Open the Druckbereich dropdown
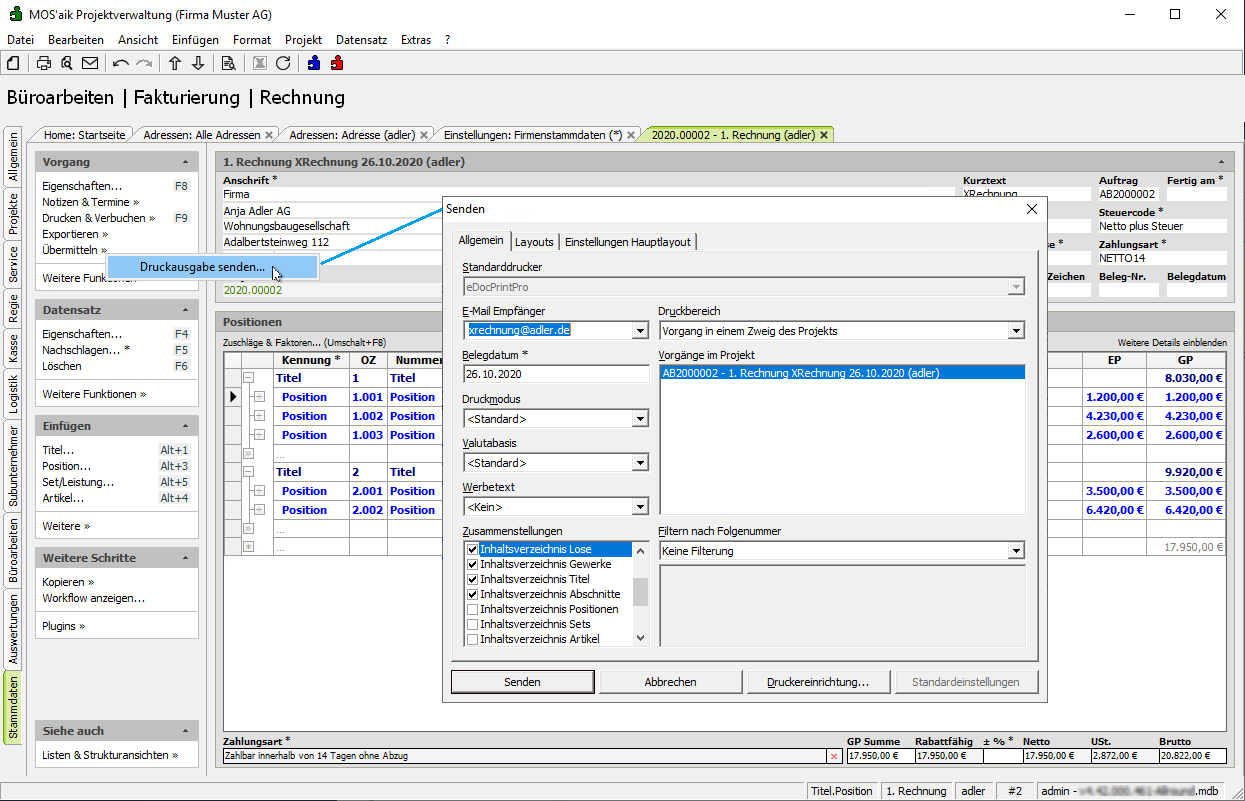1245x801 pixels. (x=1016, y=331)
